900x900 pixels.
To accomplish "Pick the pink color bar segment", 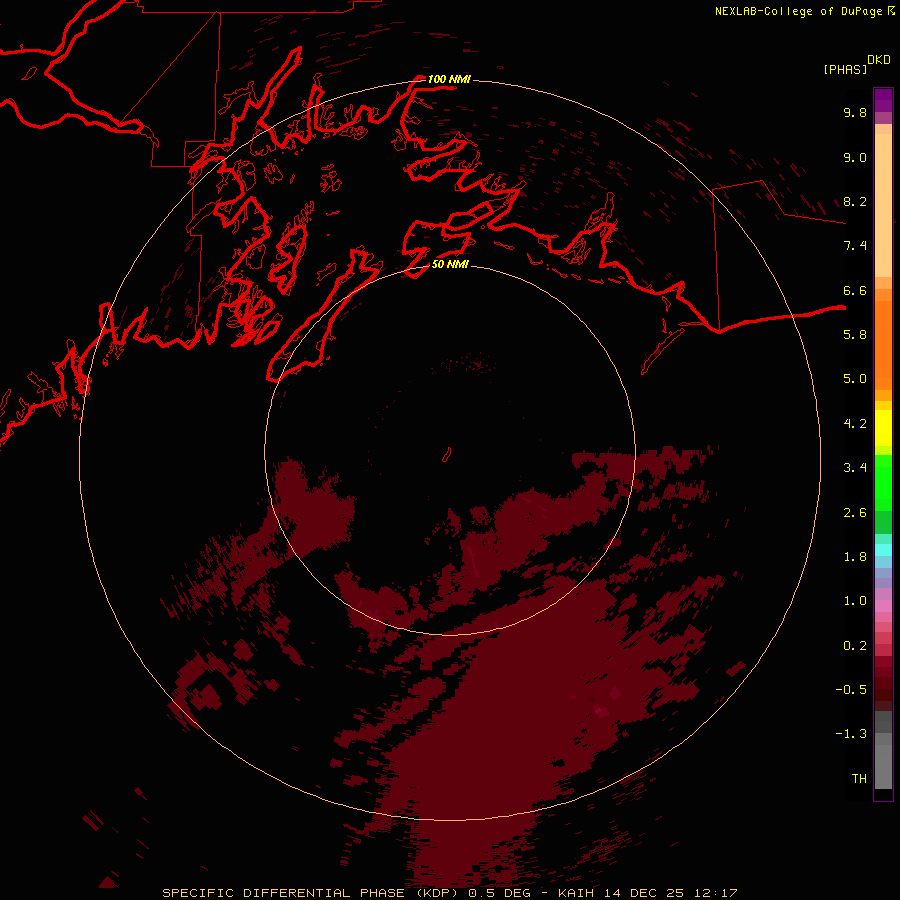I will point(883,606).
